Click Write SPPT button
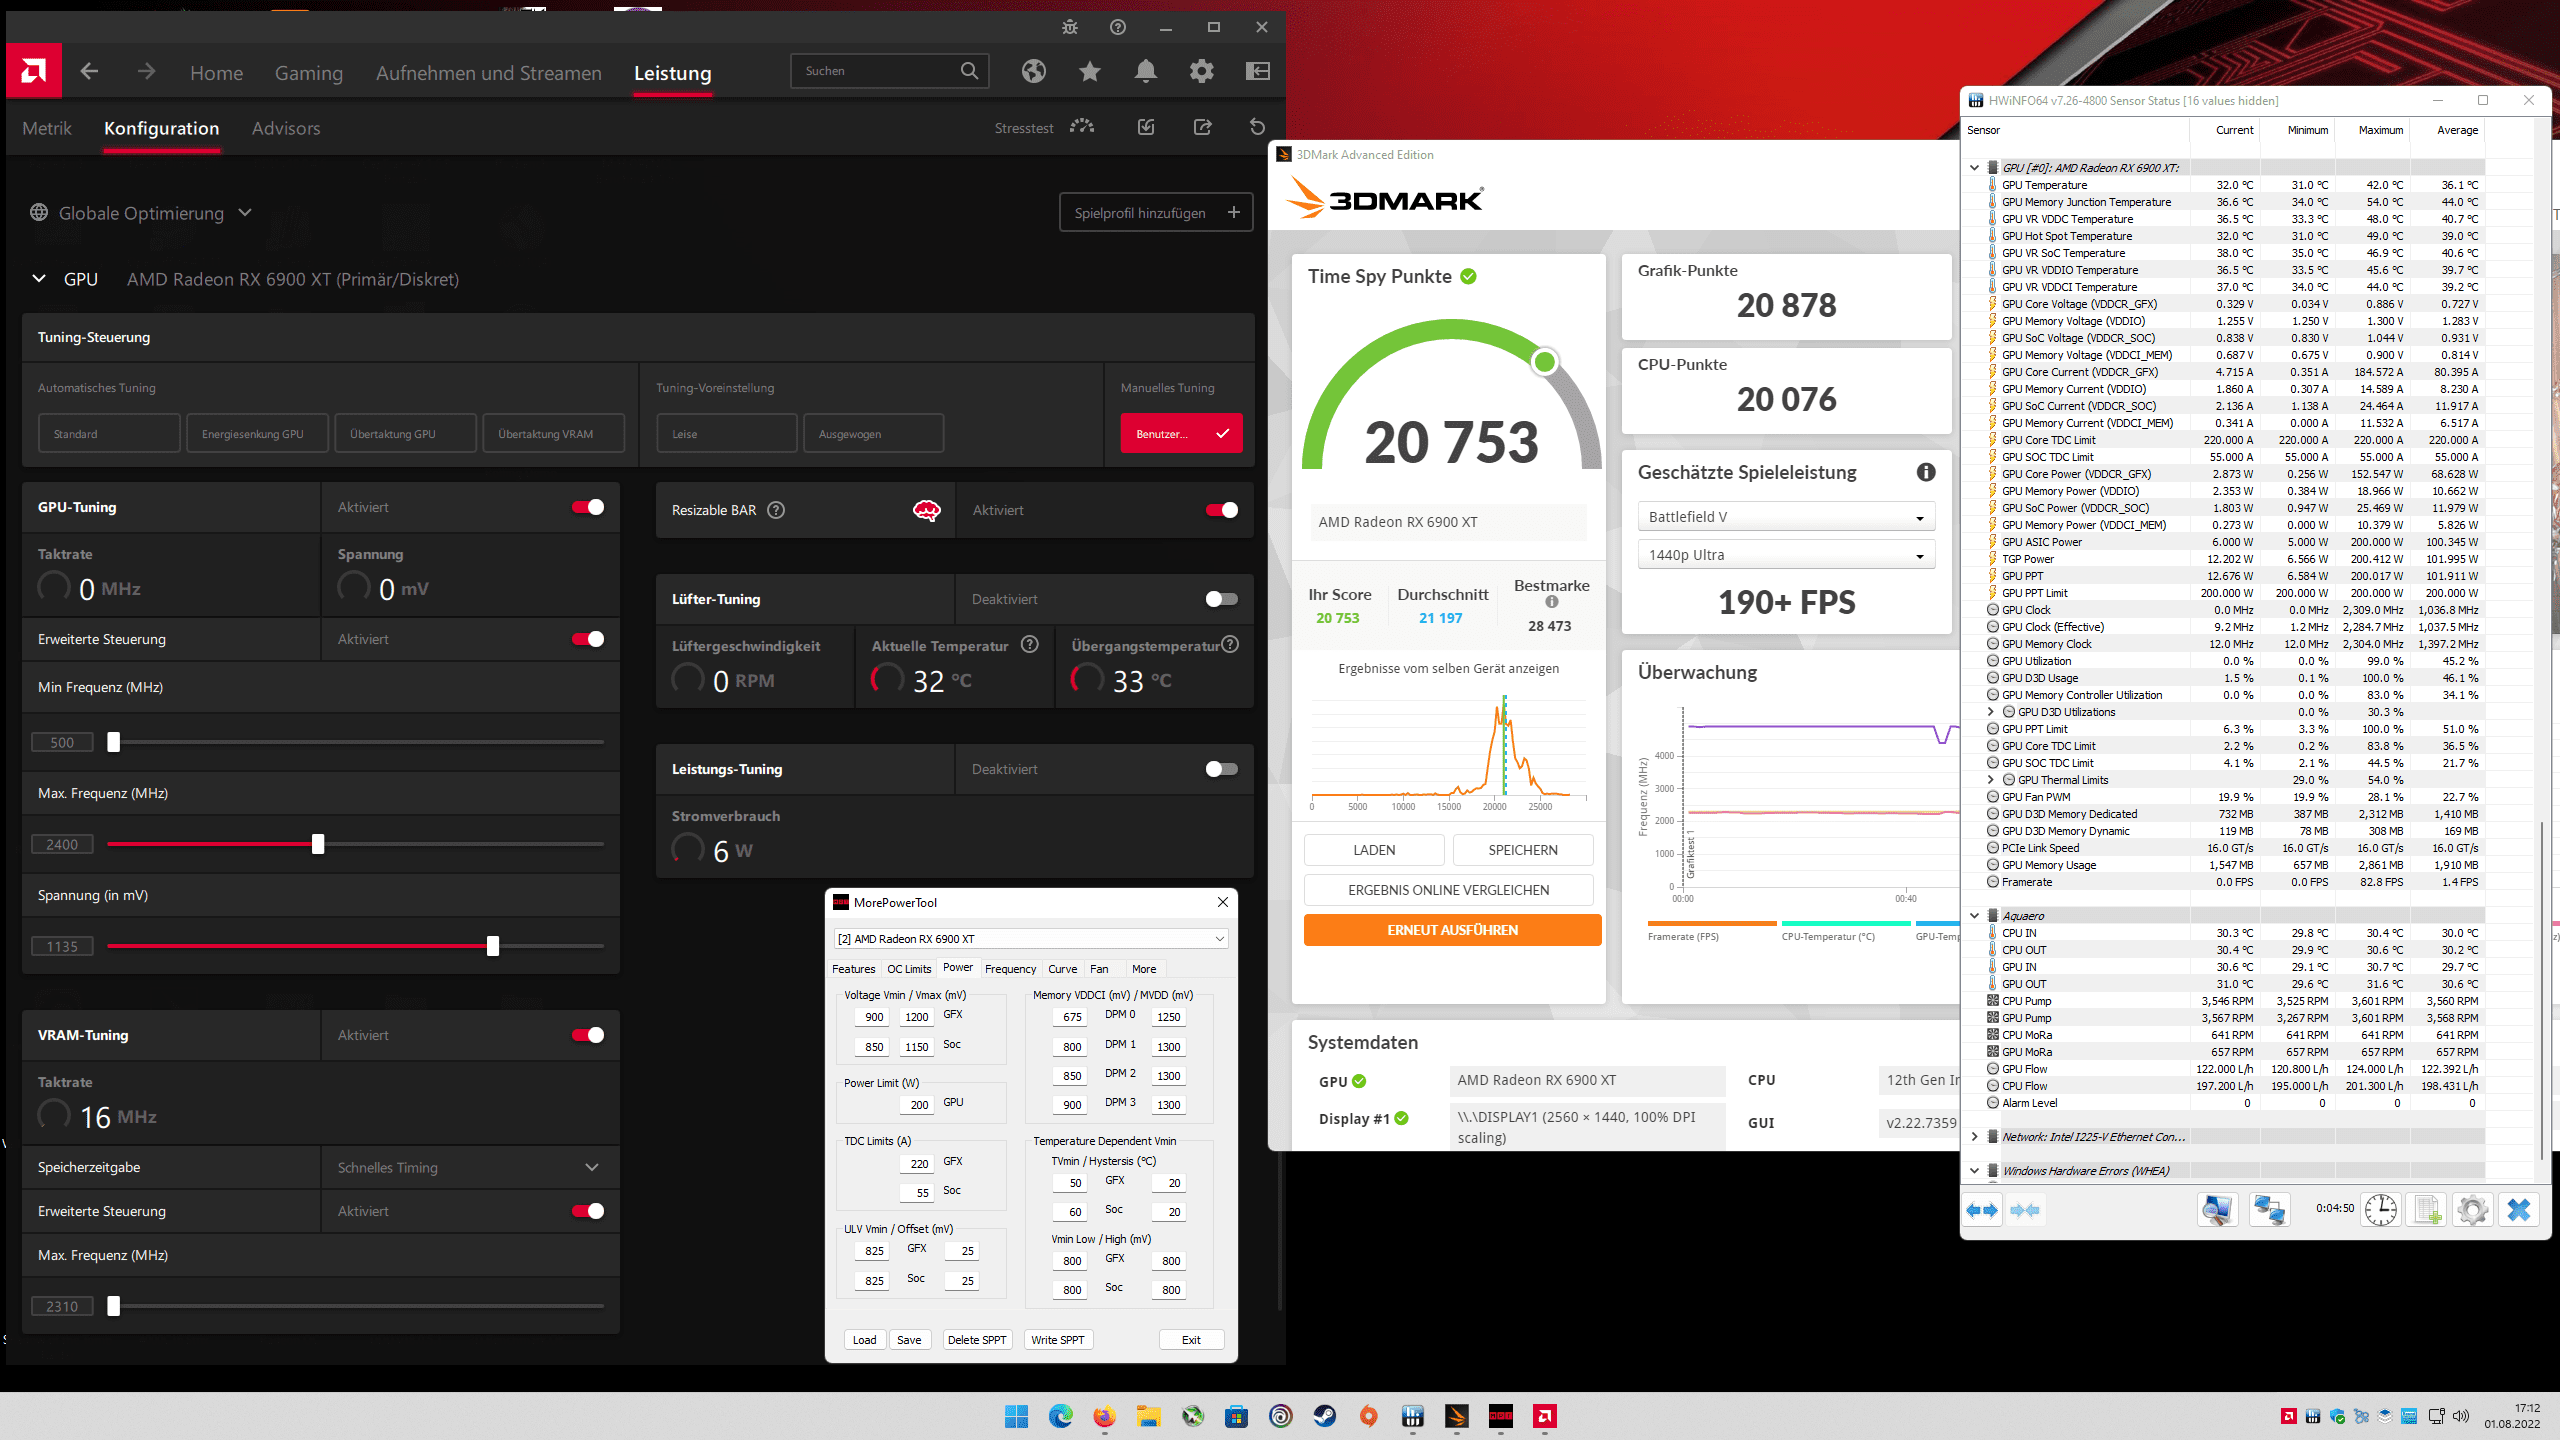 pyautogui.click(x=1057, y=1340)
